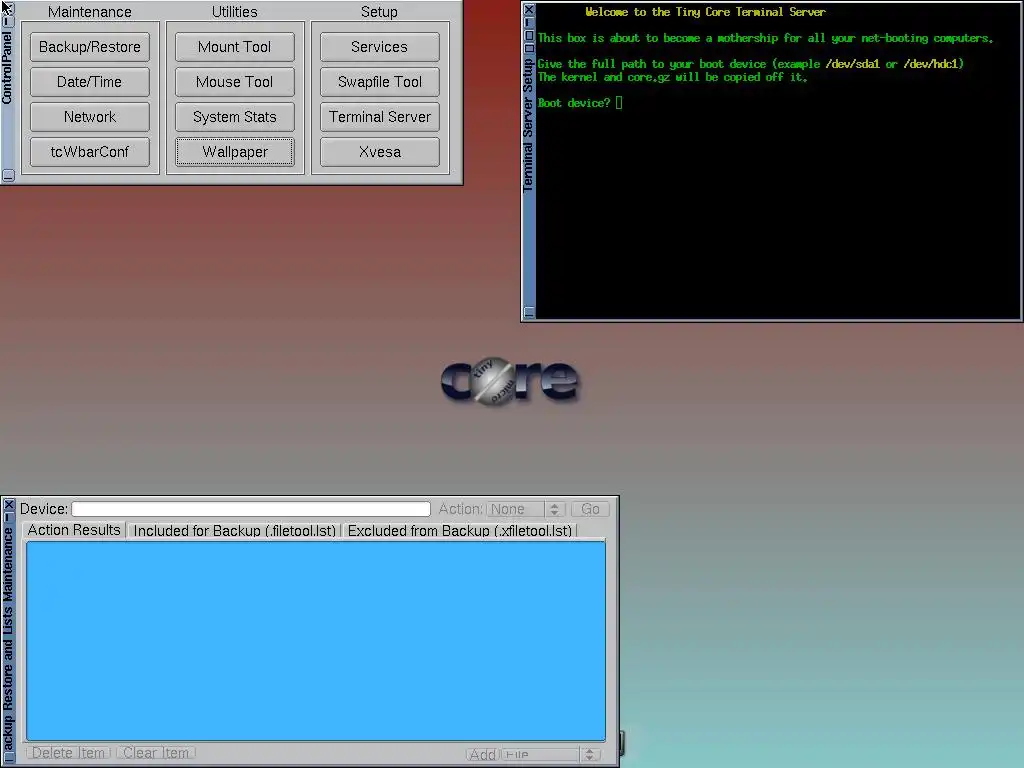Close the Terminal Server Setup window
The image size is (1024, 768).
tap(529, 9)
